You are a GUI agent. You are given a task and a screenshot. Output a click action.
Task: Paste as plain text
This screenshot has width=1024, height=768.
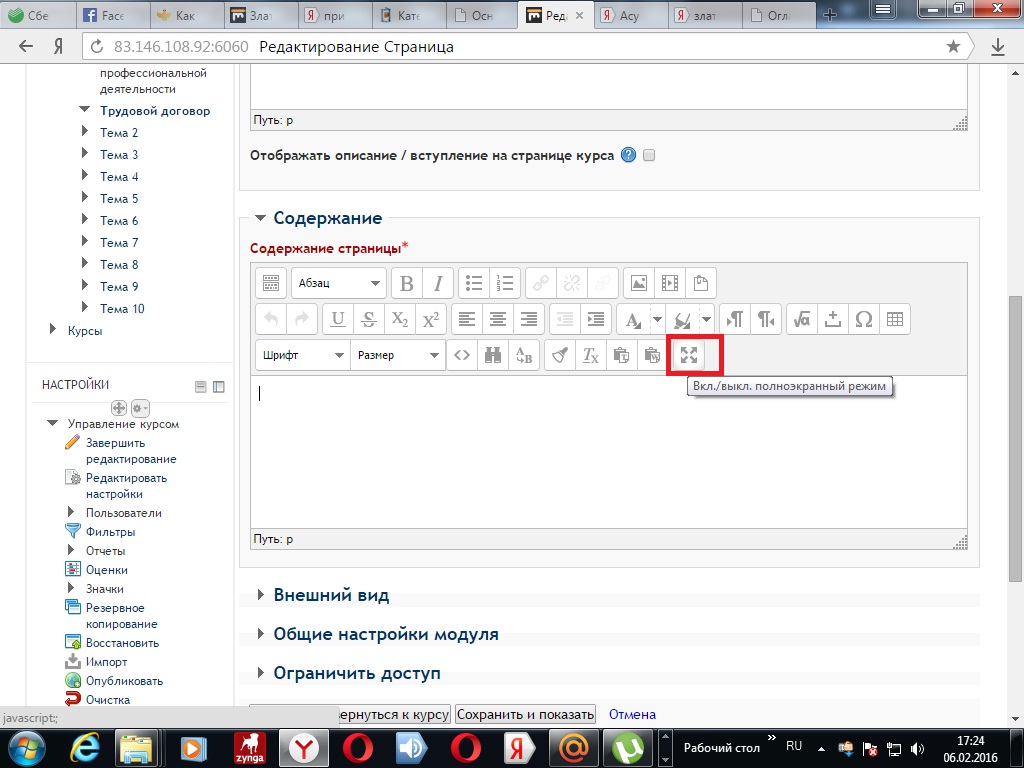click(622, 355)
